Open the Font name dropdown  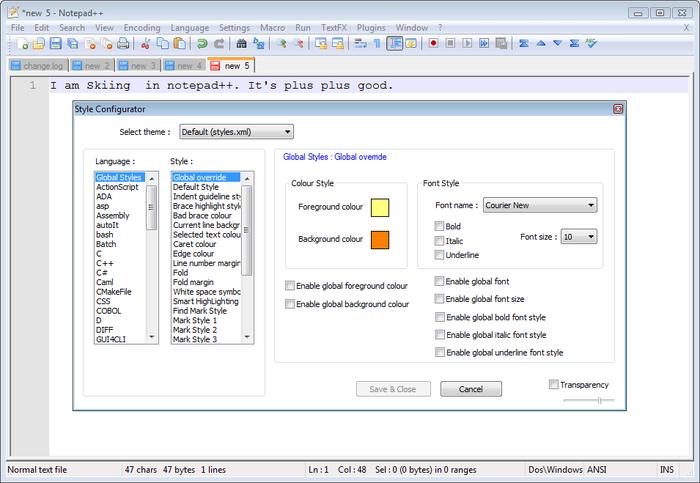pyautogui.click(x=540, y=205)
